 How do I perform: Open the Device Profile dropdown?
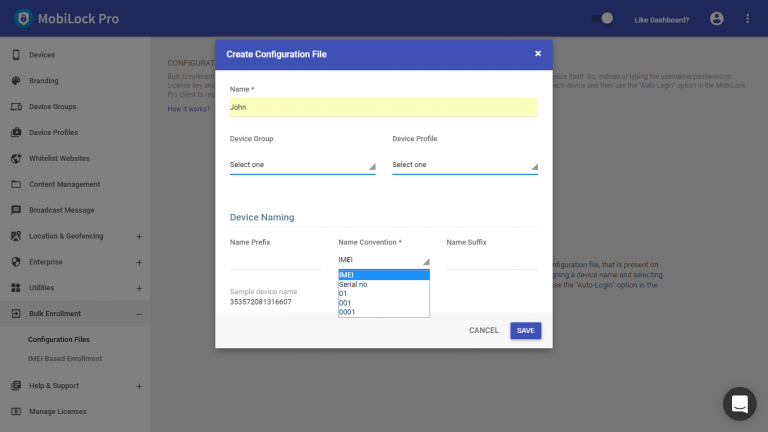[x=465, y=165]
